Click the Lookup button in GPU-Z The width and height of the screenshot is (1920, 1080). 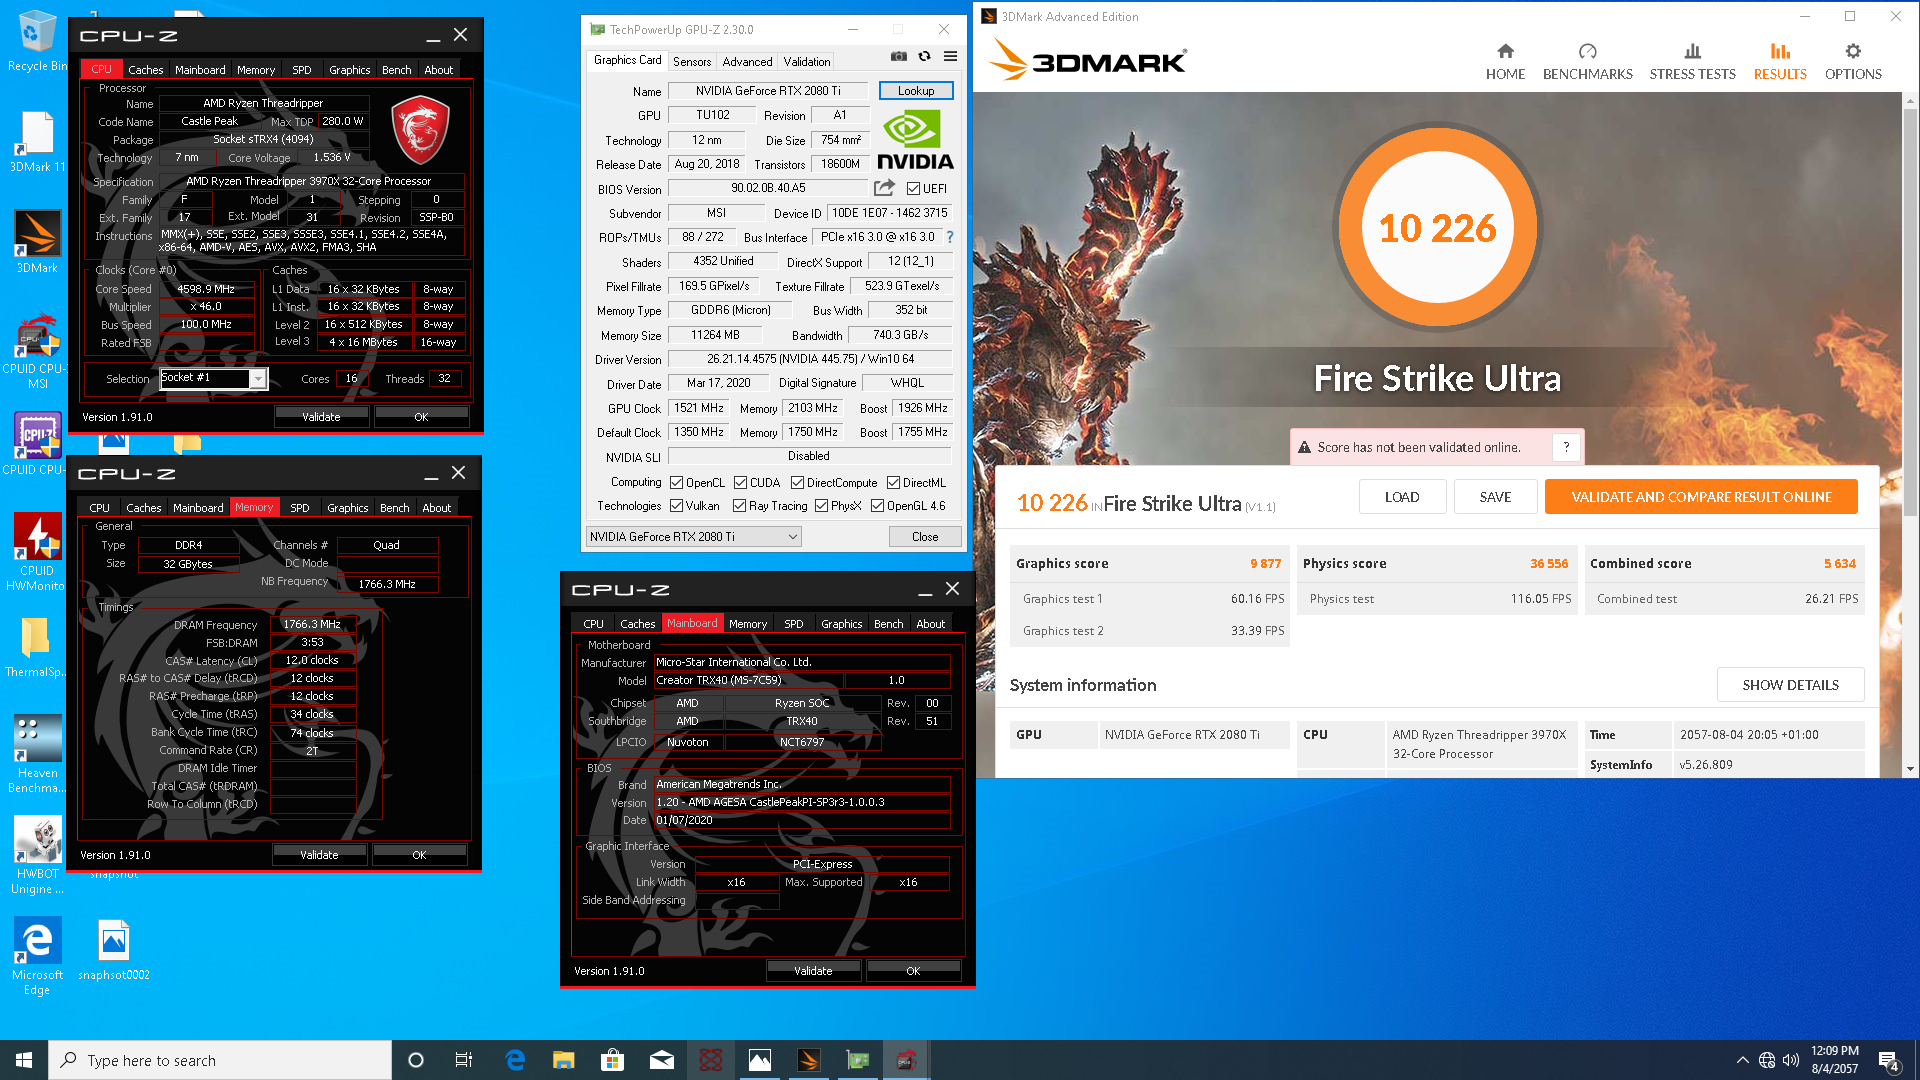(x=916, y=91)
